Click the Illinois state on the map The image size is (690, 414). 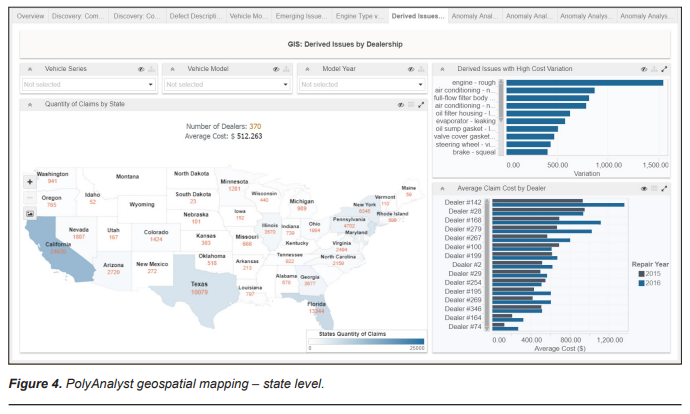[x=270, y=231]
